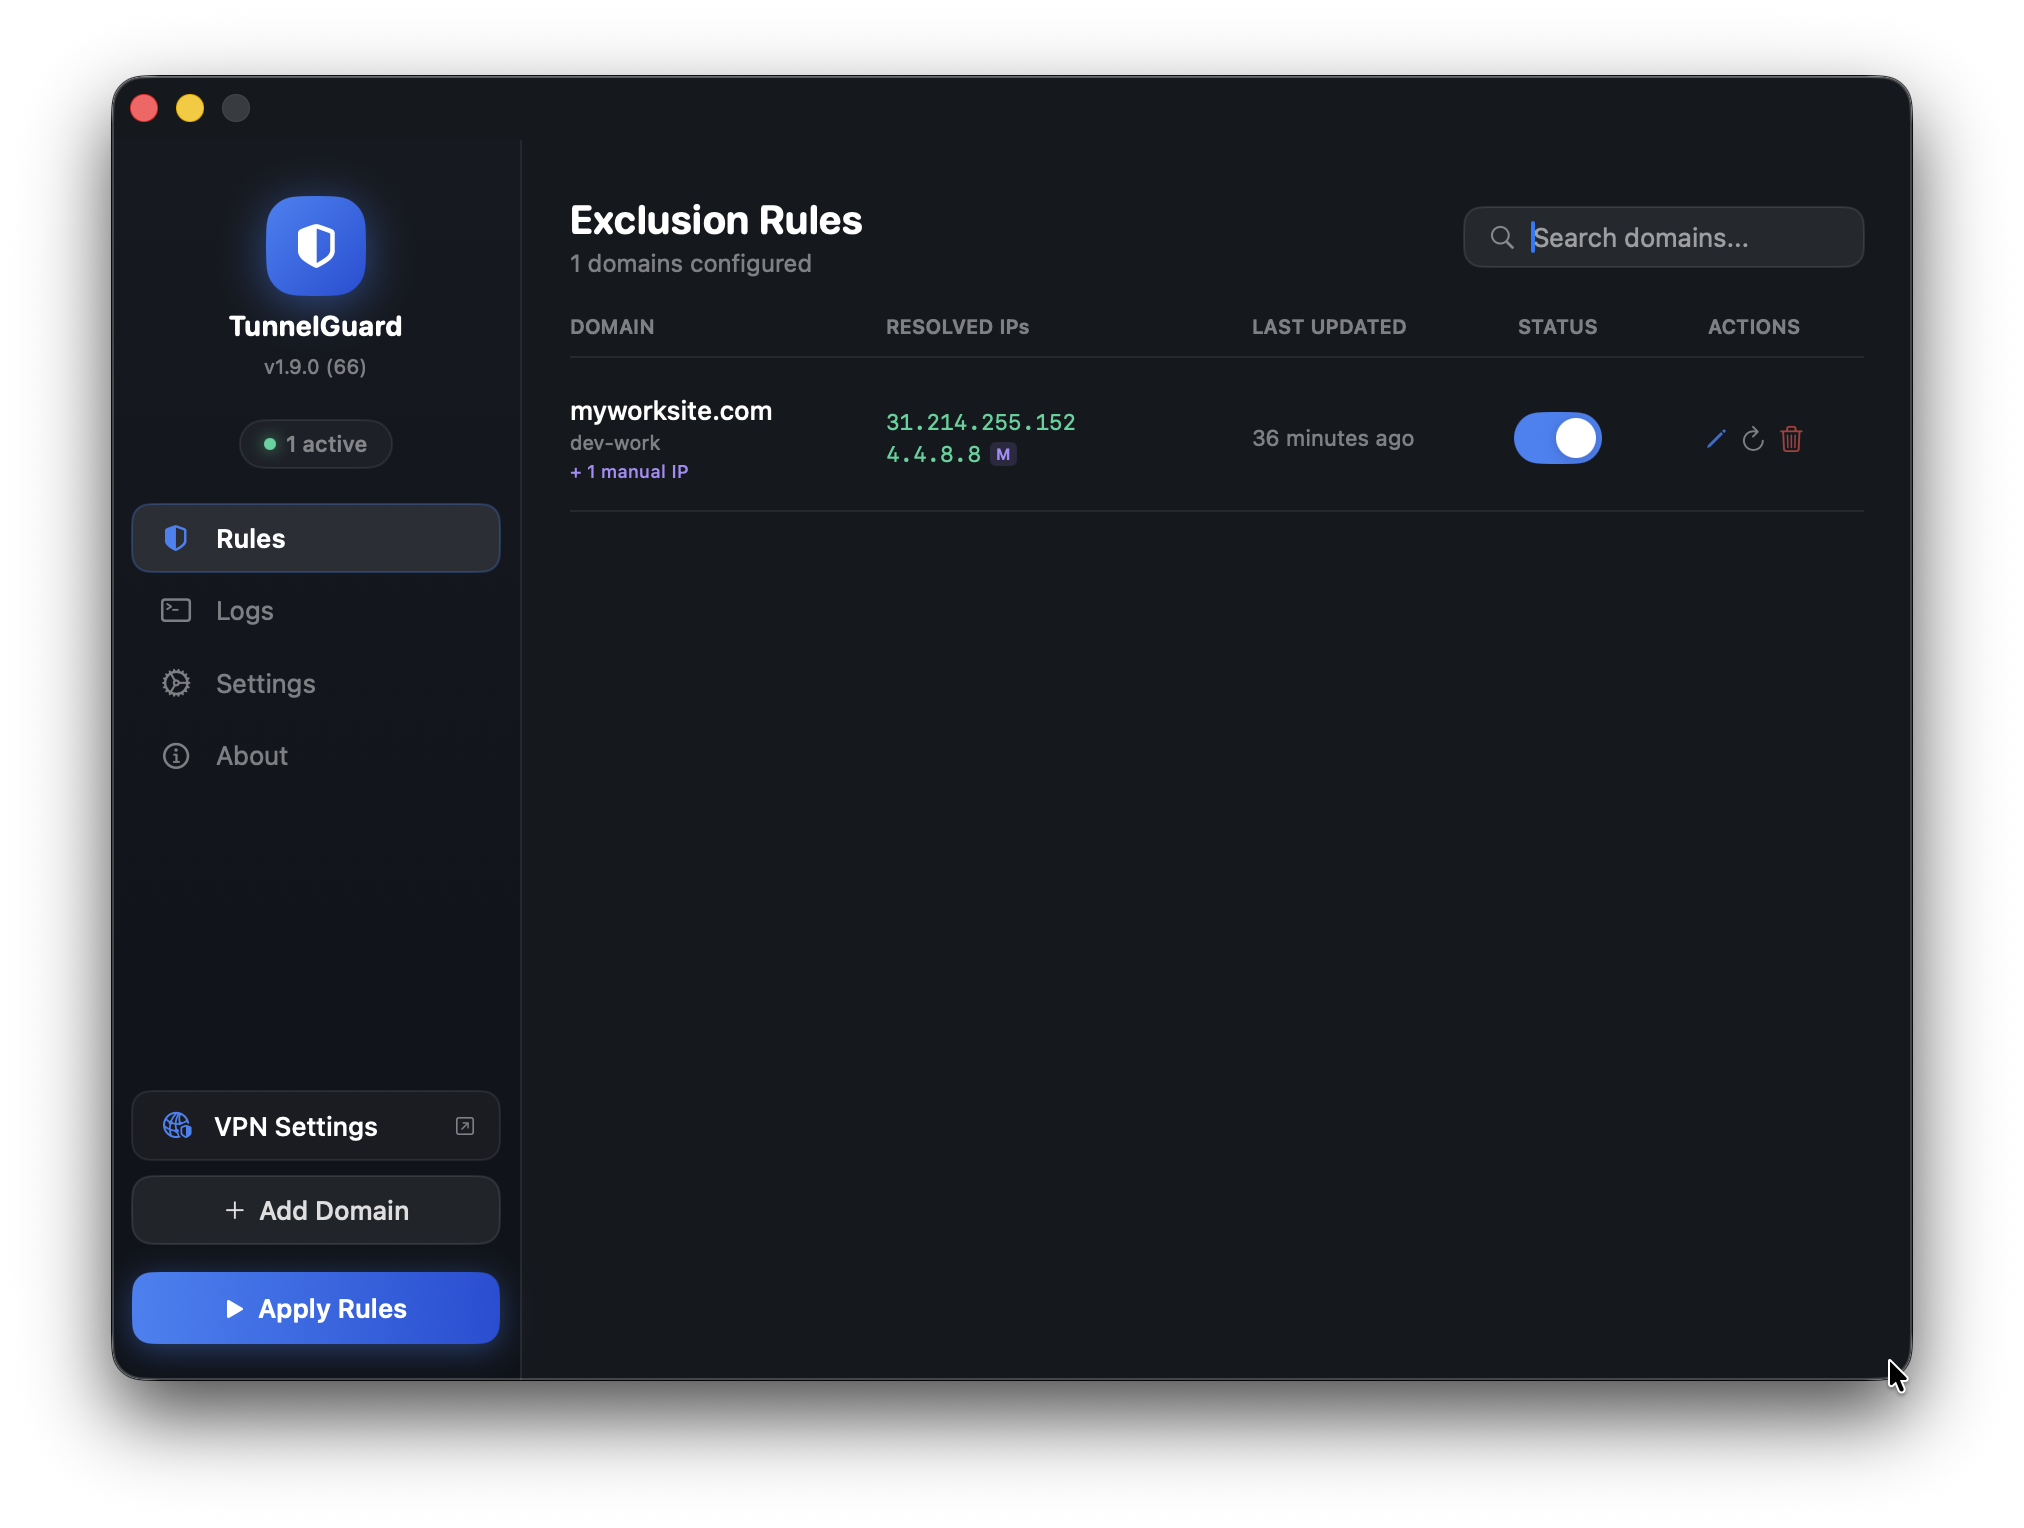This screenshot has width=2024, height=1528.
Task: Click the search magnifier icon
Action: click(x=1502, y=238)
